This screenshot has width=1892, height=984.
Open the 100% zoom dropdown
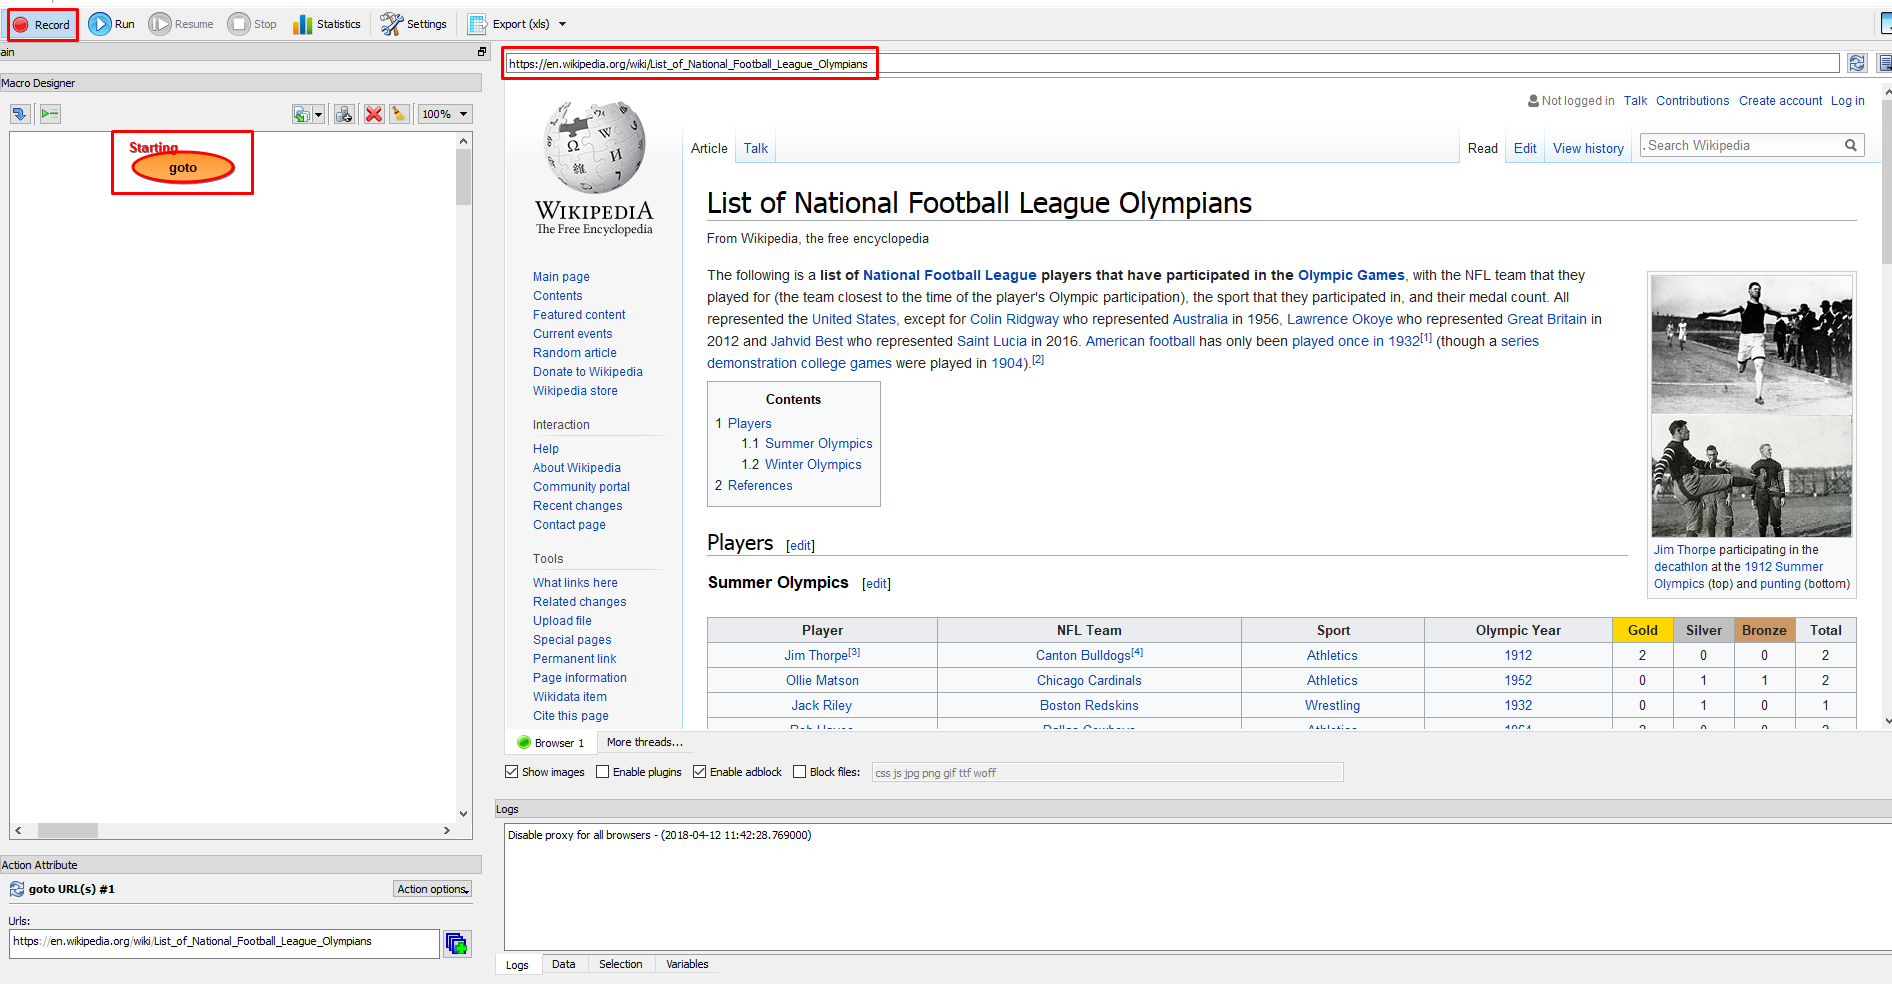point(445,114)
